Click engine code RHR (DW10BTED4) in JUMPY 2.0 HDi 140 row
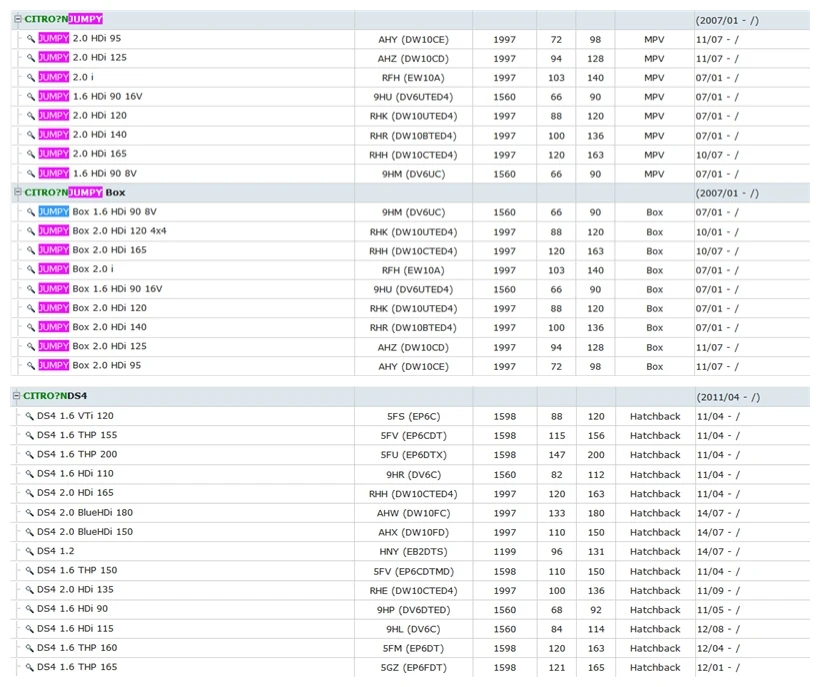This screenshot has width=820, height=687. 413,136
